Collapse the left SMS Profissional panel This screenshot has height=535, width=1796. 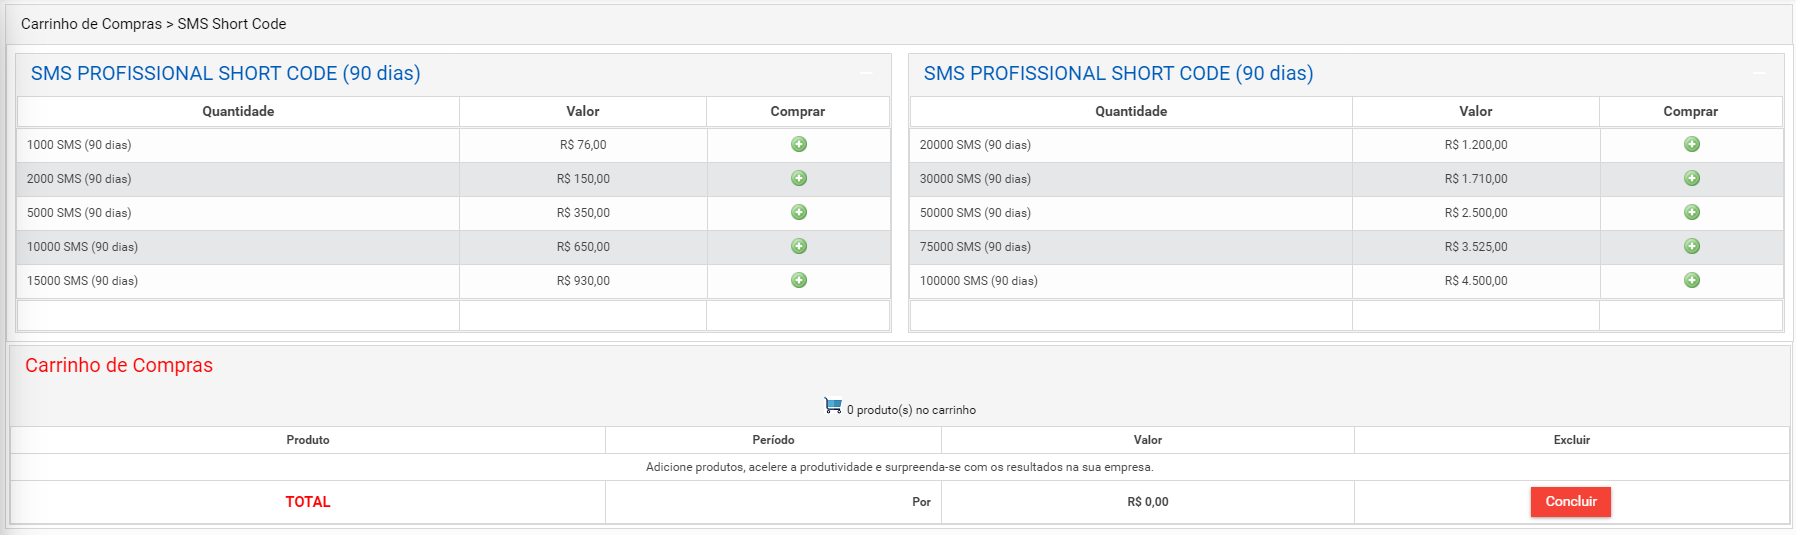point(866,73)
